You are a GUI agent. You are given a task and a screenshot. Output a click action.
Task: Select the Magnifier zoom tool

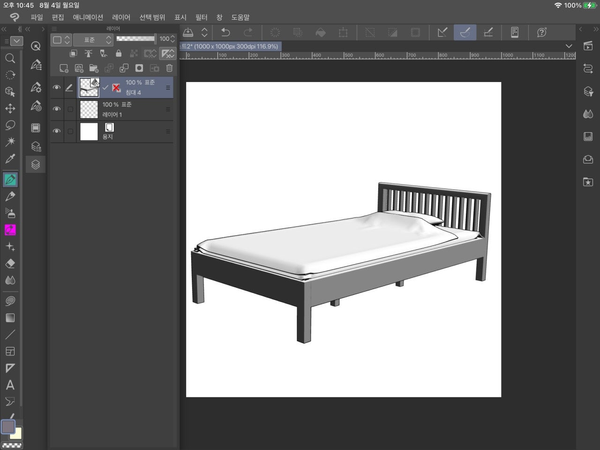click(11, 59)
